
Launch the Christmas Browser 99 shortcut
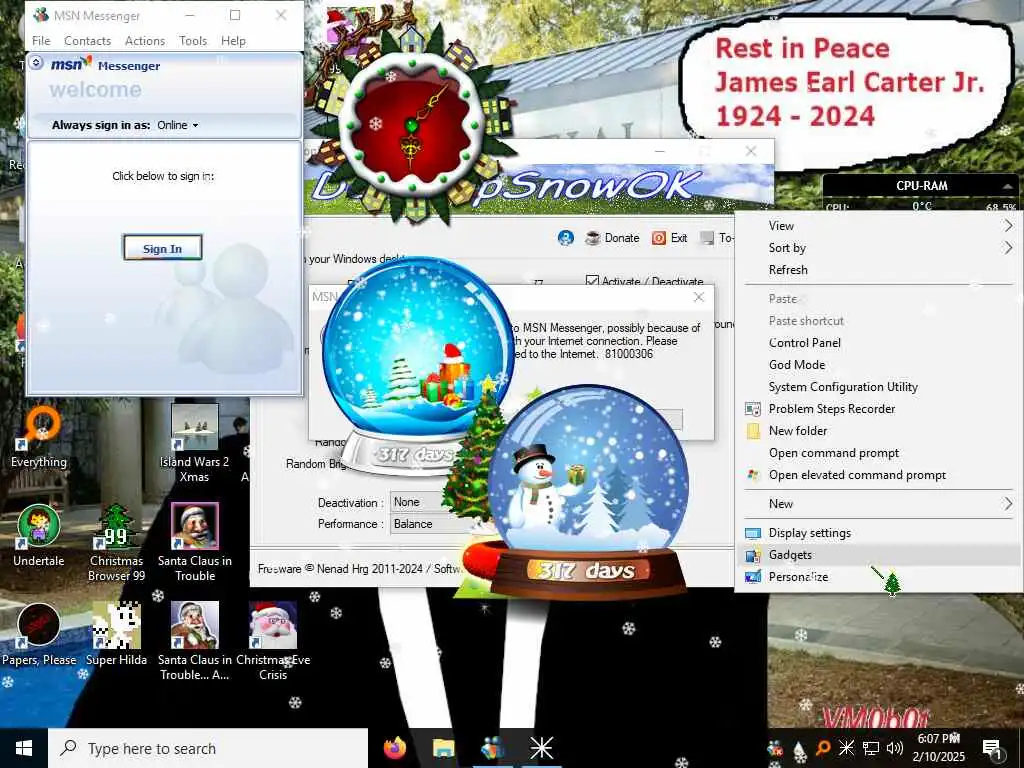pos(116,542)
